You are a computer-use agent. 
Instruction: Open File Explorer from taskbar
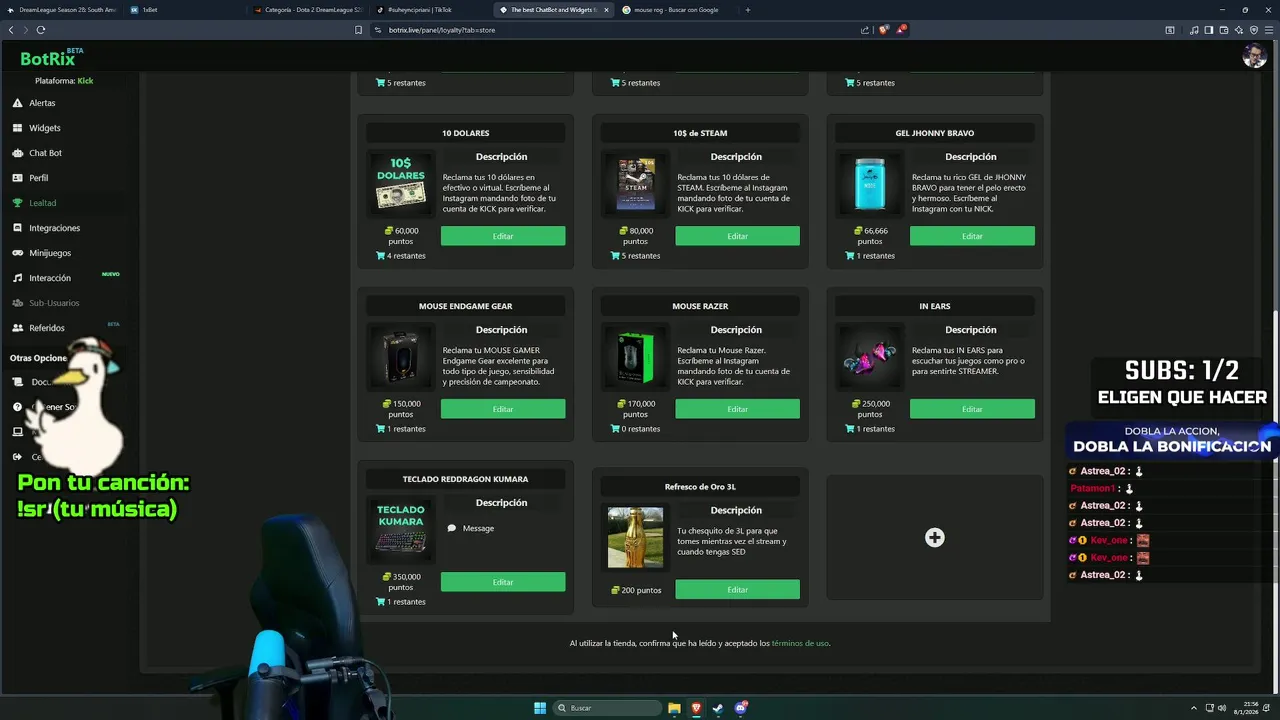[x=674, y=708]
